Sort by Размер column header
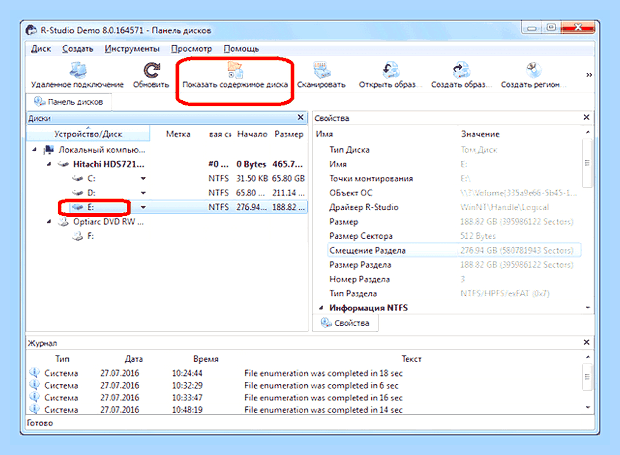This screenshot has width=620, height=455. coord(289,134)
